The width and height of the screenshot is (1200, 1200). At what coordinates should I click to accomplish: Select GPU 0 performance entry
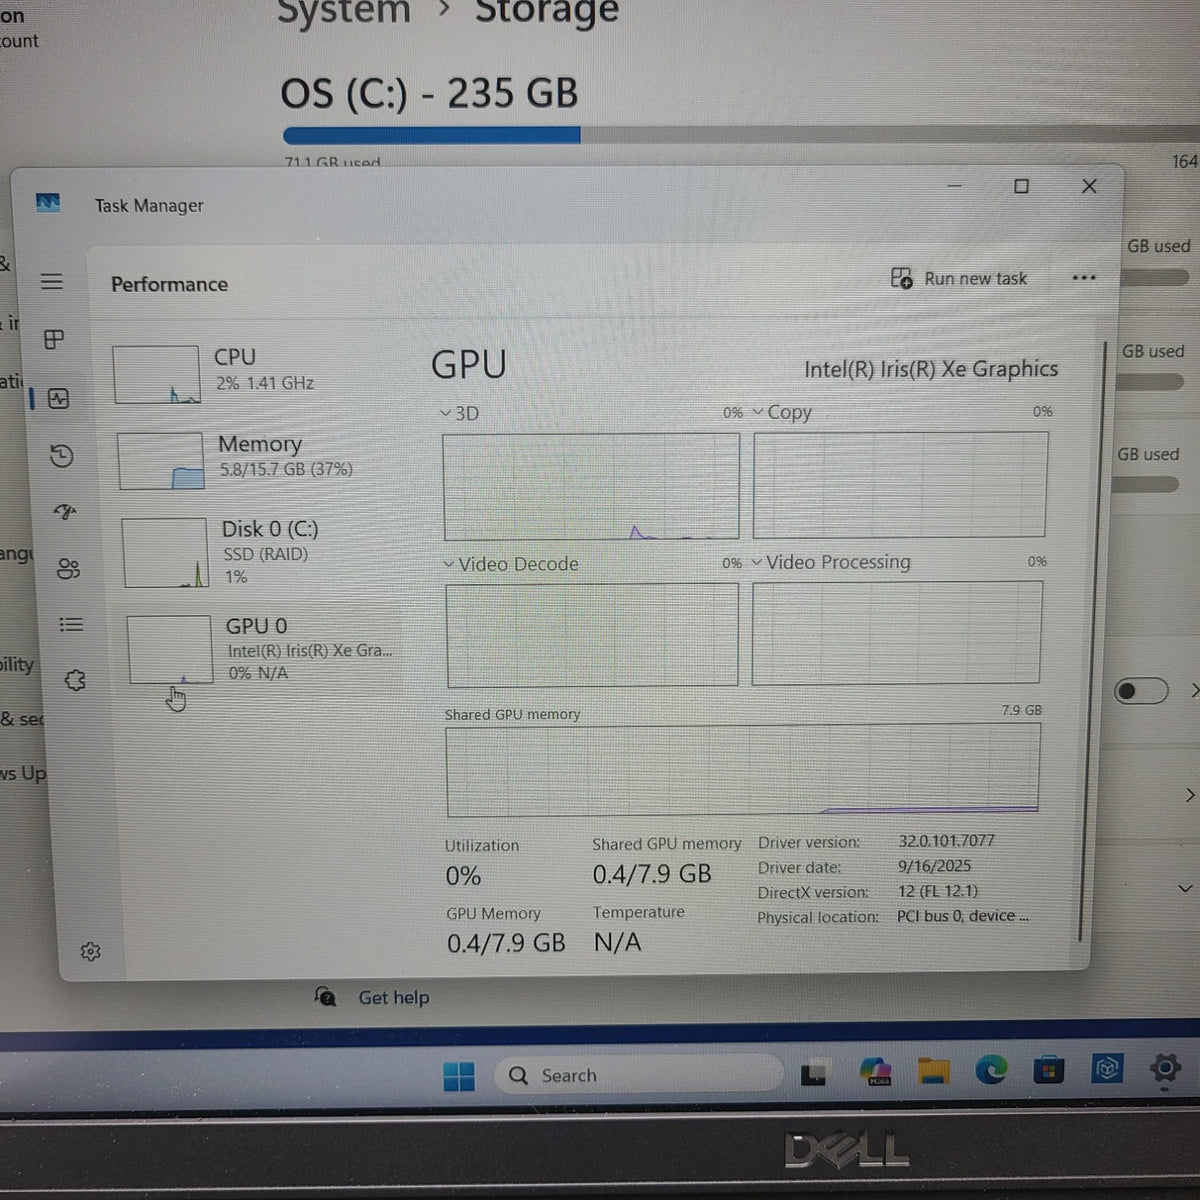pos(264,650)
